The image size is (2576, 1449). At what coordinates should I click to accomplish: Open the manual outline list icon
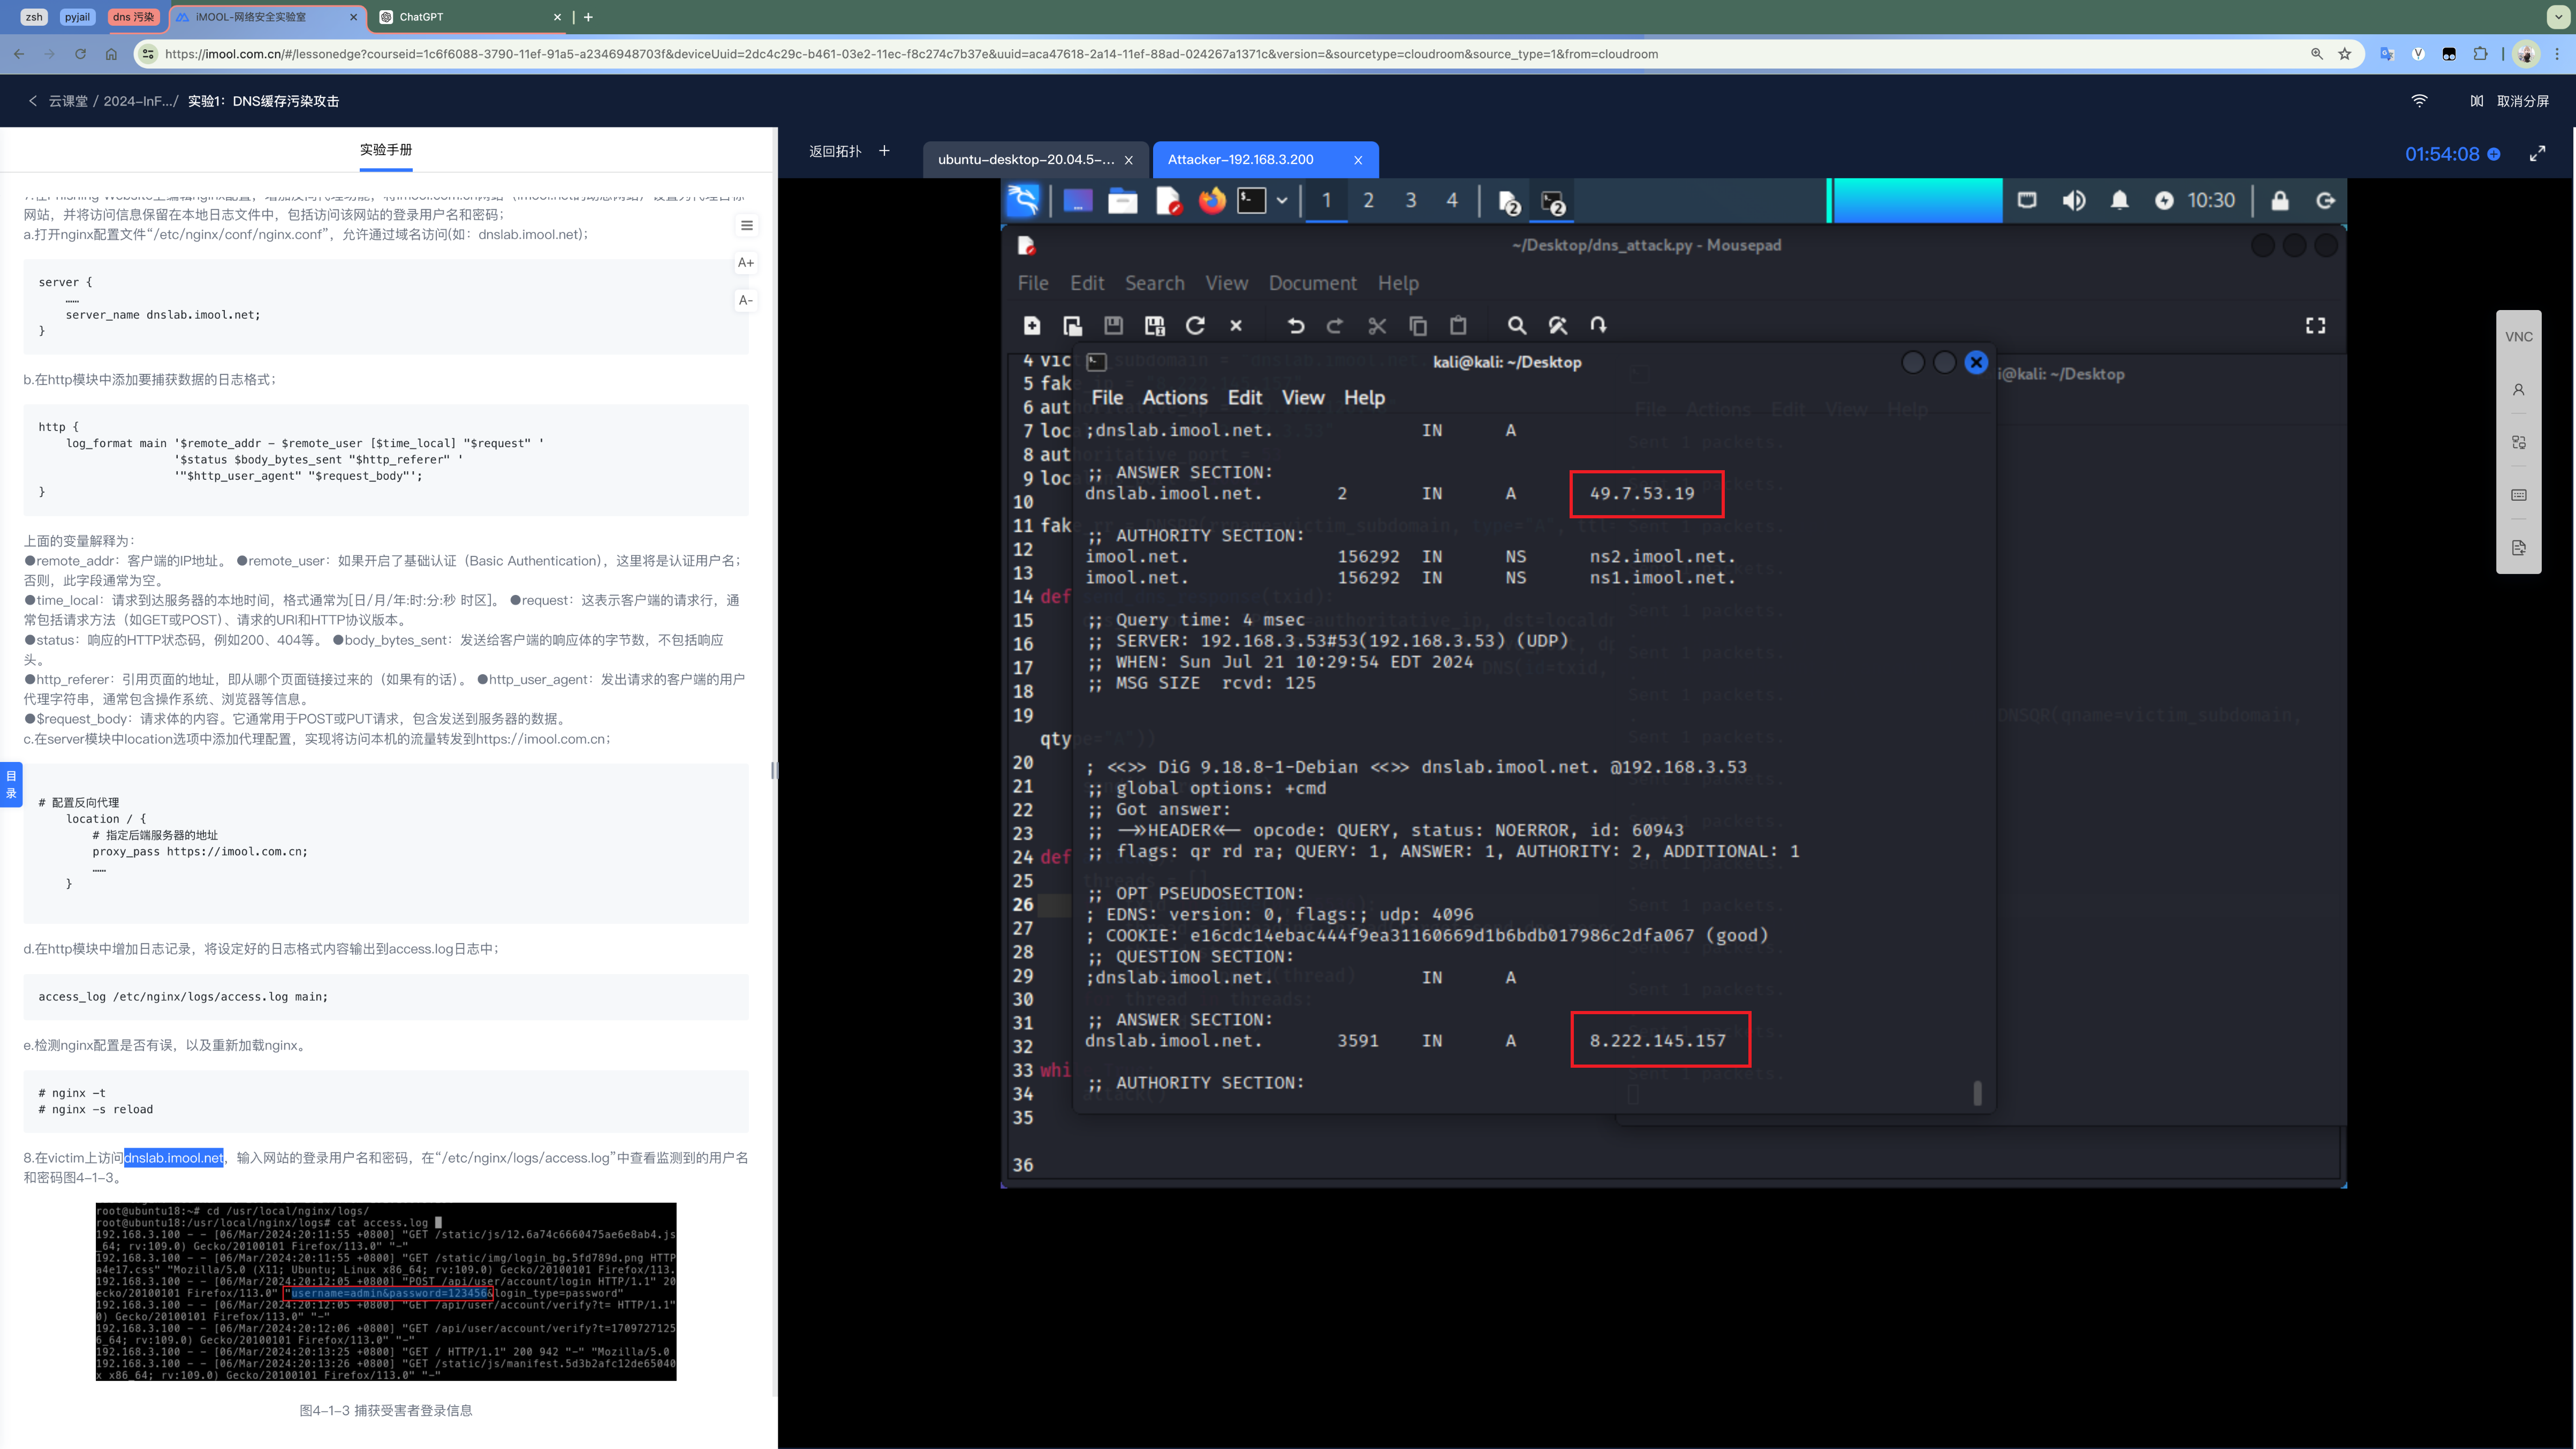coord(746,226)
